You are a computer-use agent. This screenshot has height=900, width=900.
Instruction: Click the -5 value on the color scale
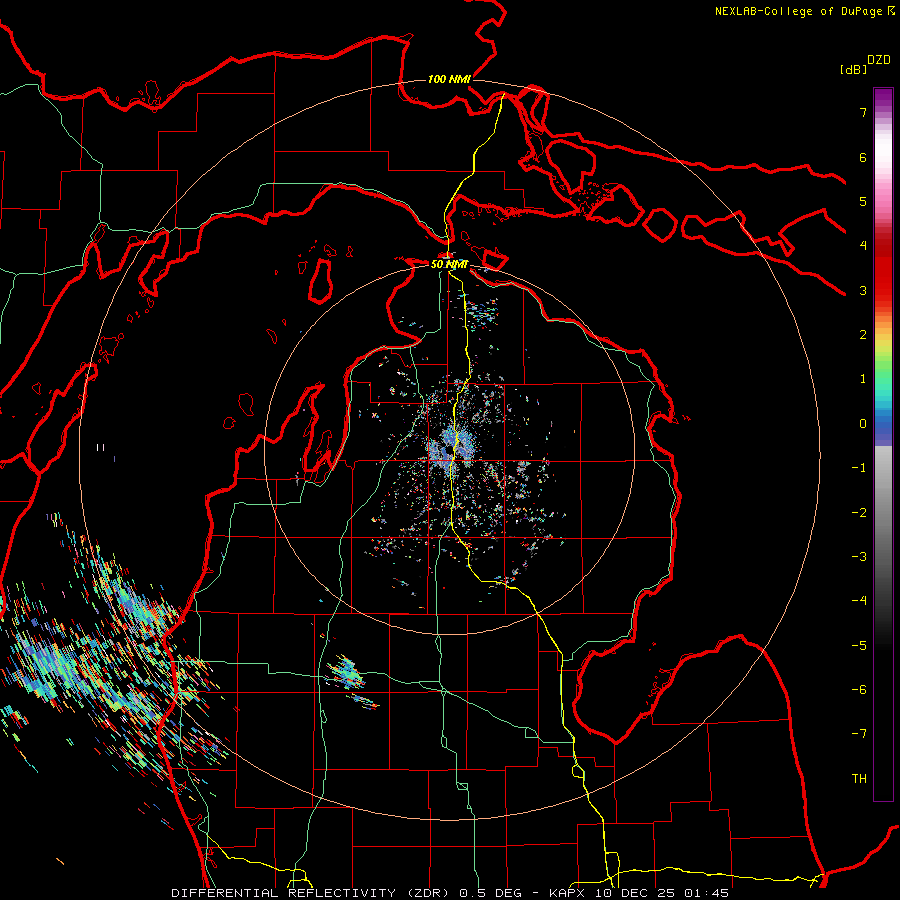859,646
